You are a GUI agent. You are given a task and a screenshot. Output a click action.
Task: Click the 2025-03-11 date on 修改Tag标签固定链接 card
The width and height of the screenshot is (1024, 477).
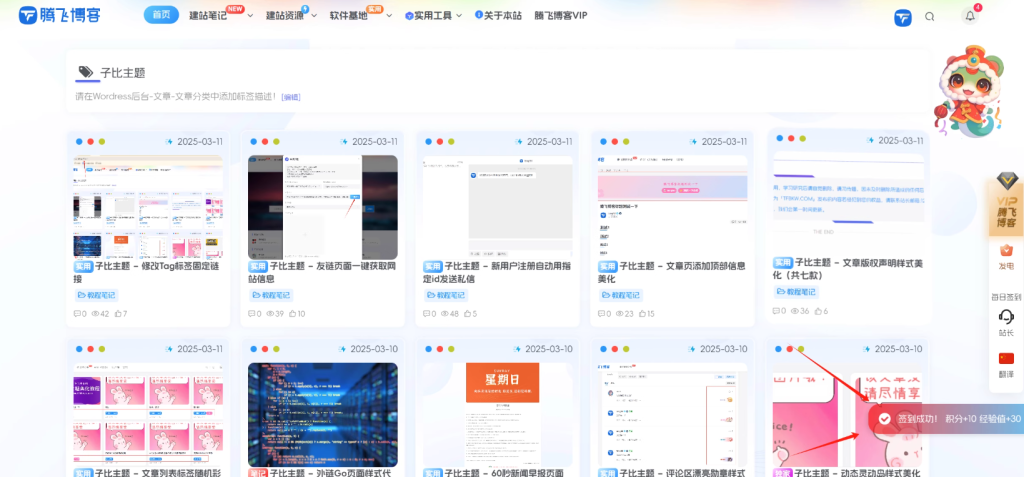(200, 141)
